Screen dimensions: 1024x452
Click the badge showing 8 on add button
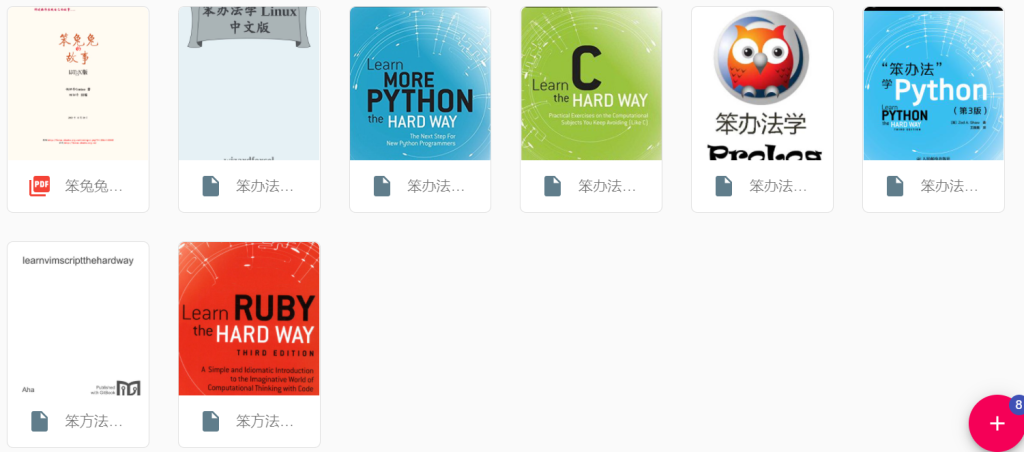1017,405
